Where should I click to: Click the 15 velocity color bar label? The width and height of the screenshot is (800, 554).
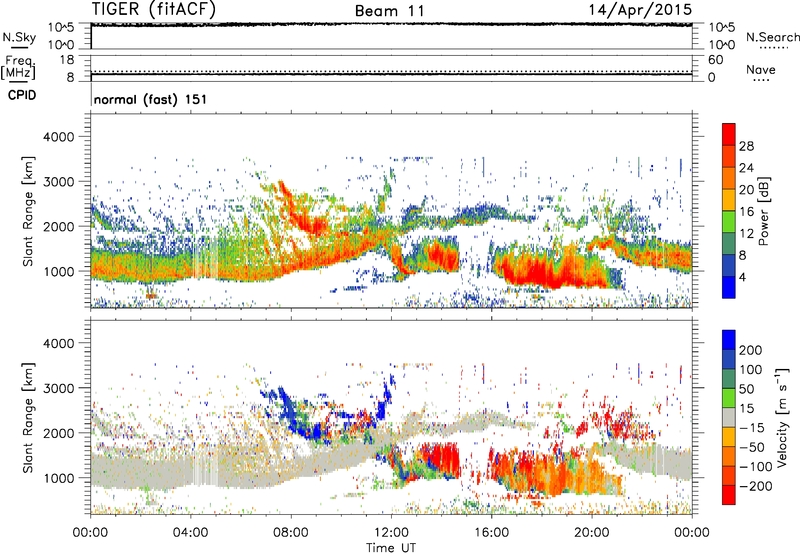point(746,409)
